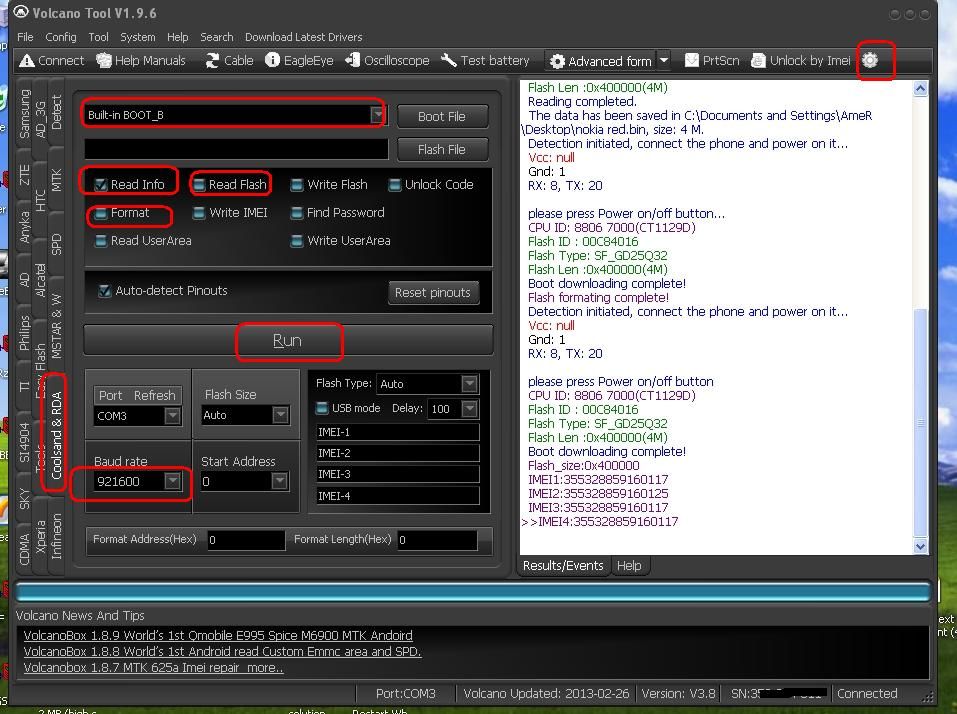Open the Test battery tool
This screenshot has width=957, height=714.
coord(486,60)
